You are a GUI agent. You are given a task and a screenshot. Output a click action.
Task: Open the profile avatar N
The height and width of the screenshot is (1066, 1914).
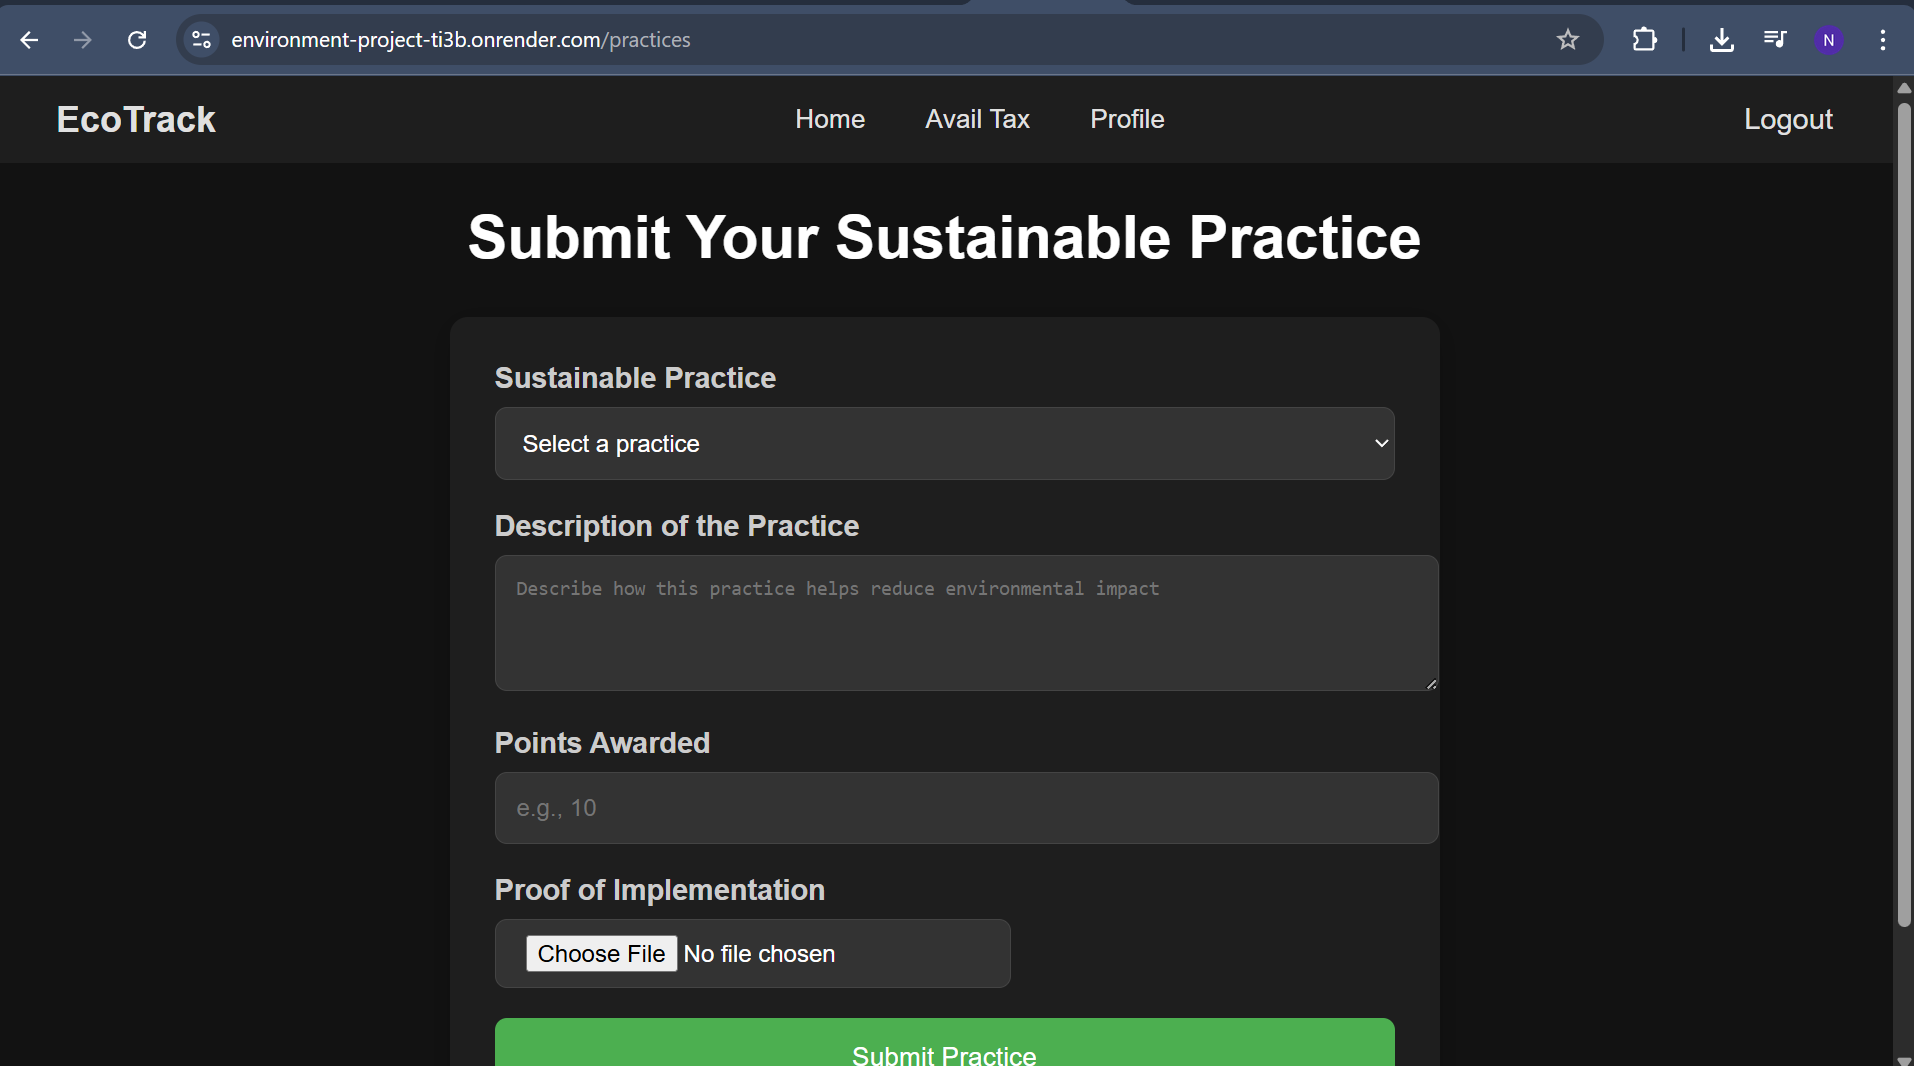(x=1828, y=40)
